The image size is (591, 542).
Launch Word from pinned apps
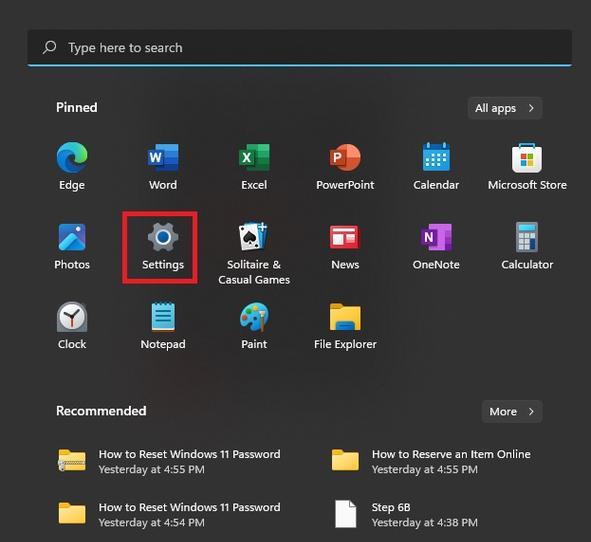click(163, 166)
